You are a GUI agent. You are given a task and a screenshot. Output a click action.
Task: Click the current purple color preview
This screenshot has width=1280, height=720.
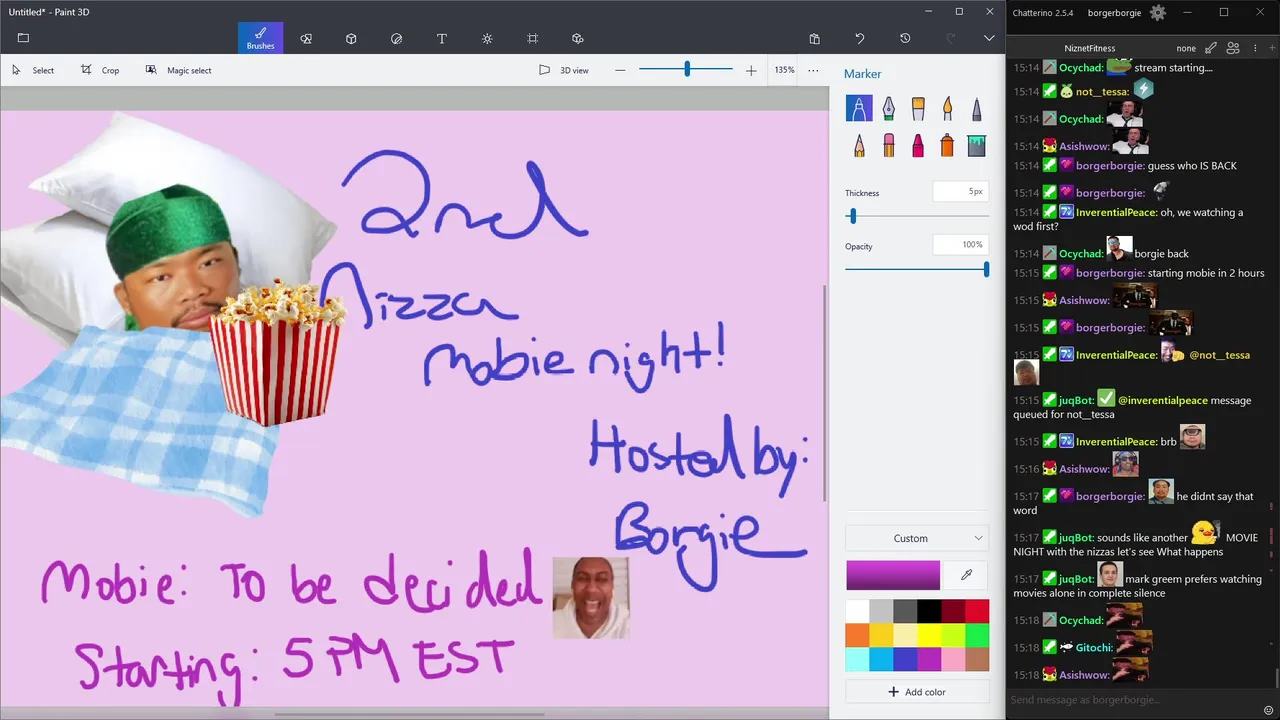[893, 575]
